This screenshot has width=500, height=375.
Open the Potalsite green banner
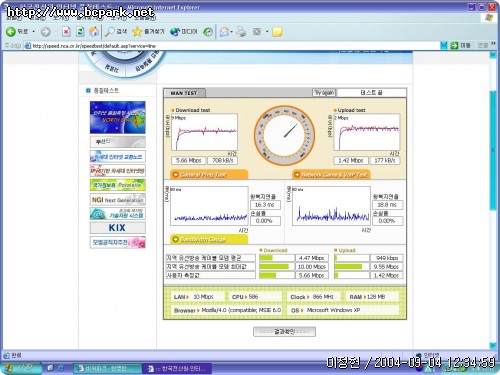(118, 185)
